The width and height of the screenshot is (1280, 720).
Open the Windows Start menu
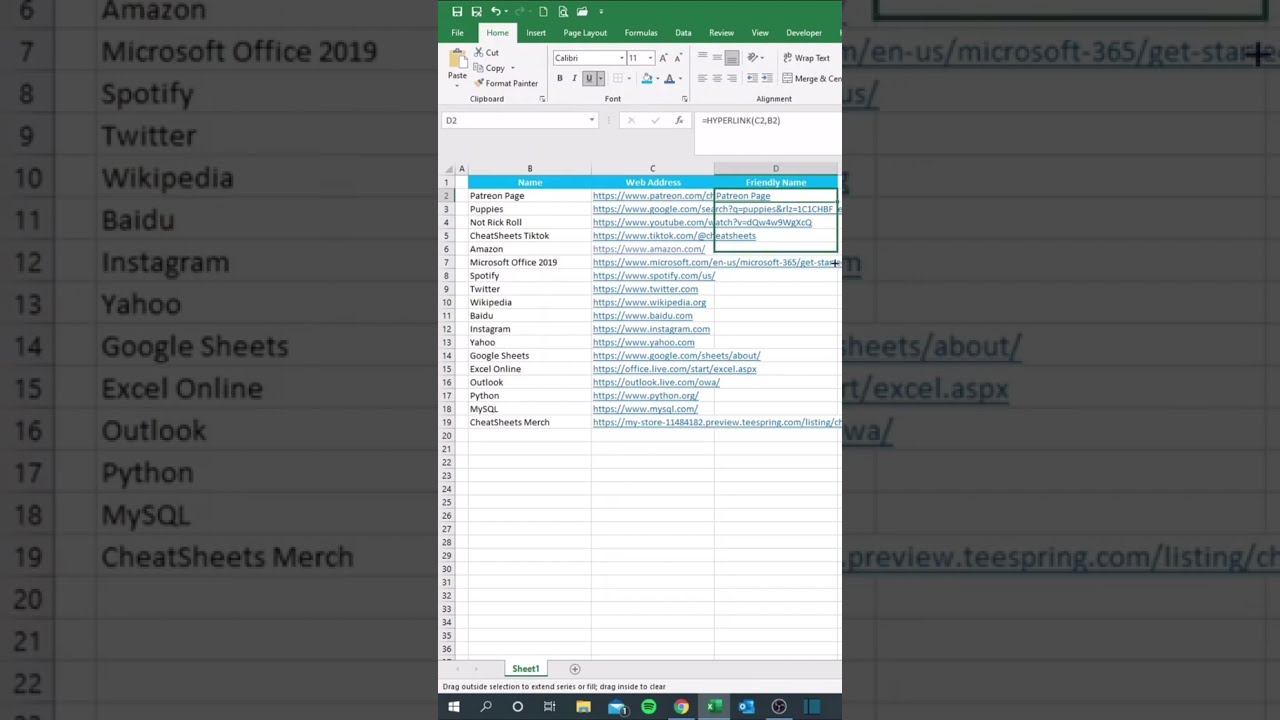[x=453, y=707]
